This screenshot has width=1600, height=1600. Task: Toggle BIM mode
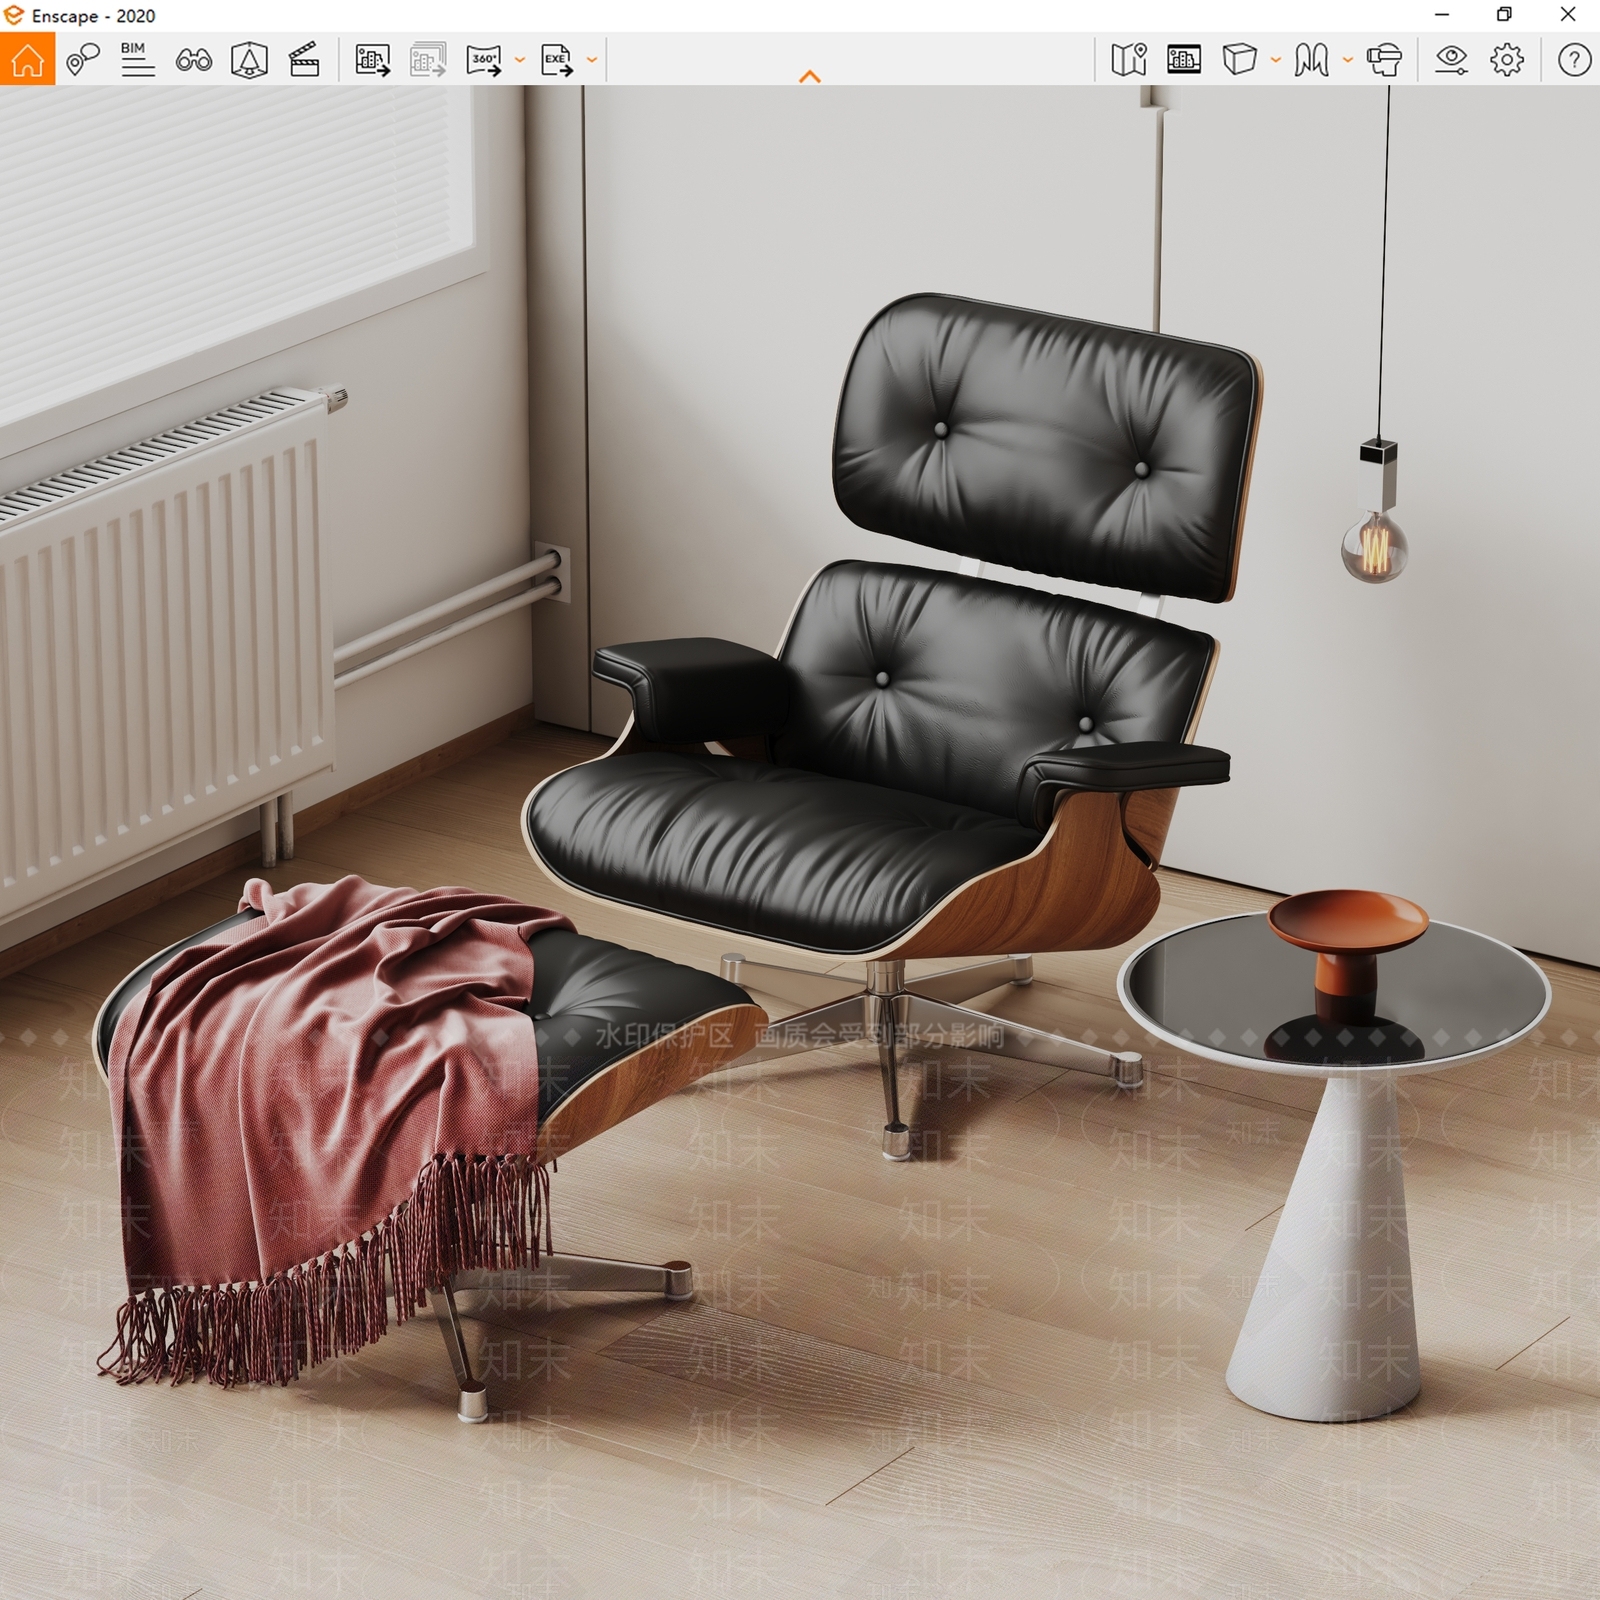point(137,60)
